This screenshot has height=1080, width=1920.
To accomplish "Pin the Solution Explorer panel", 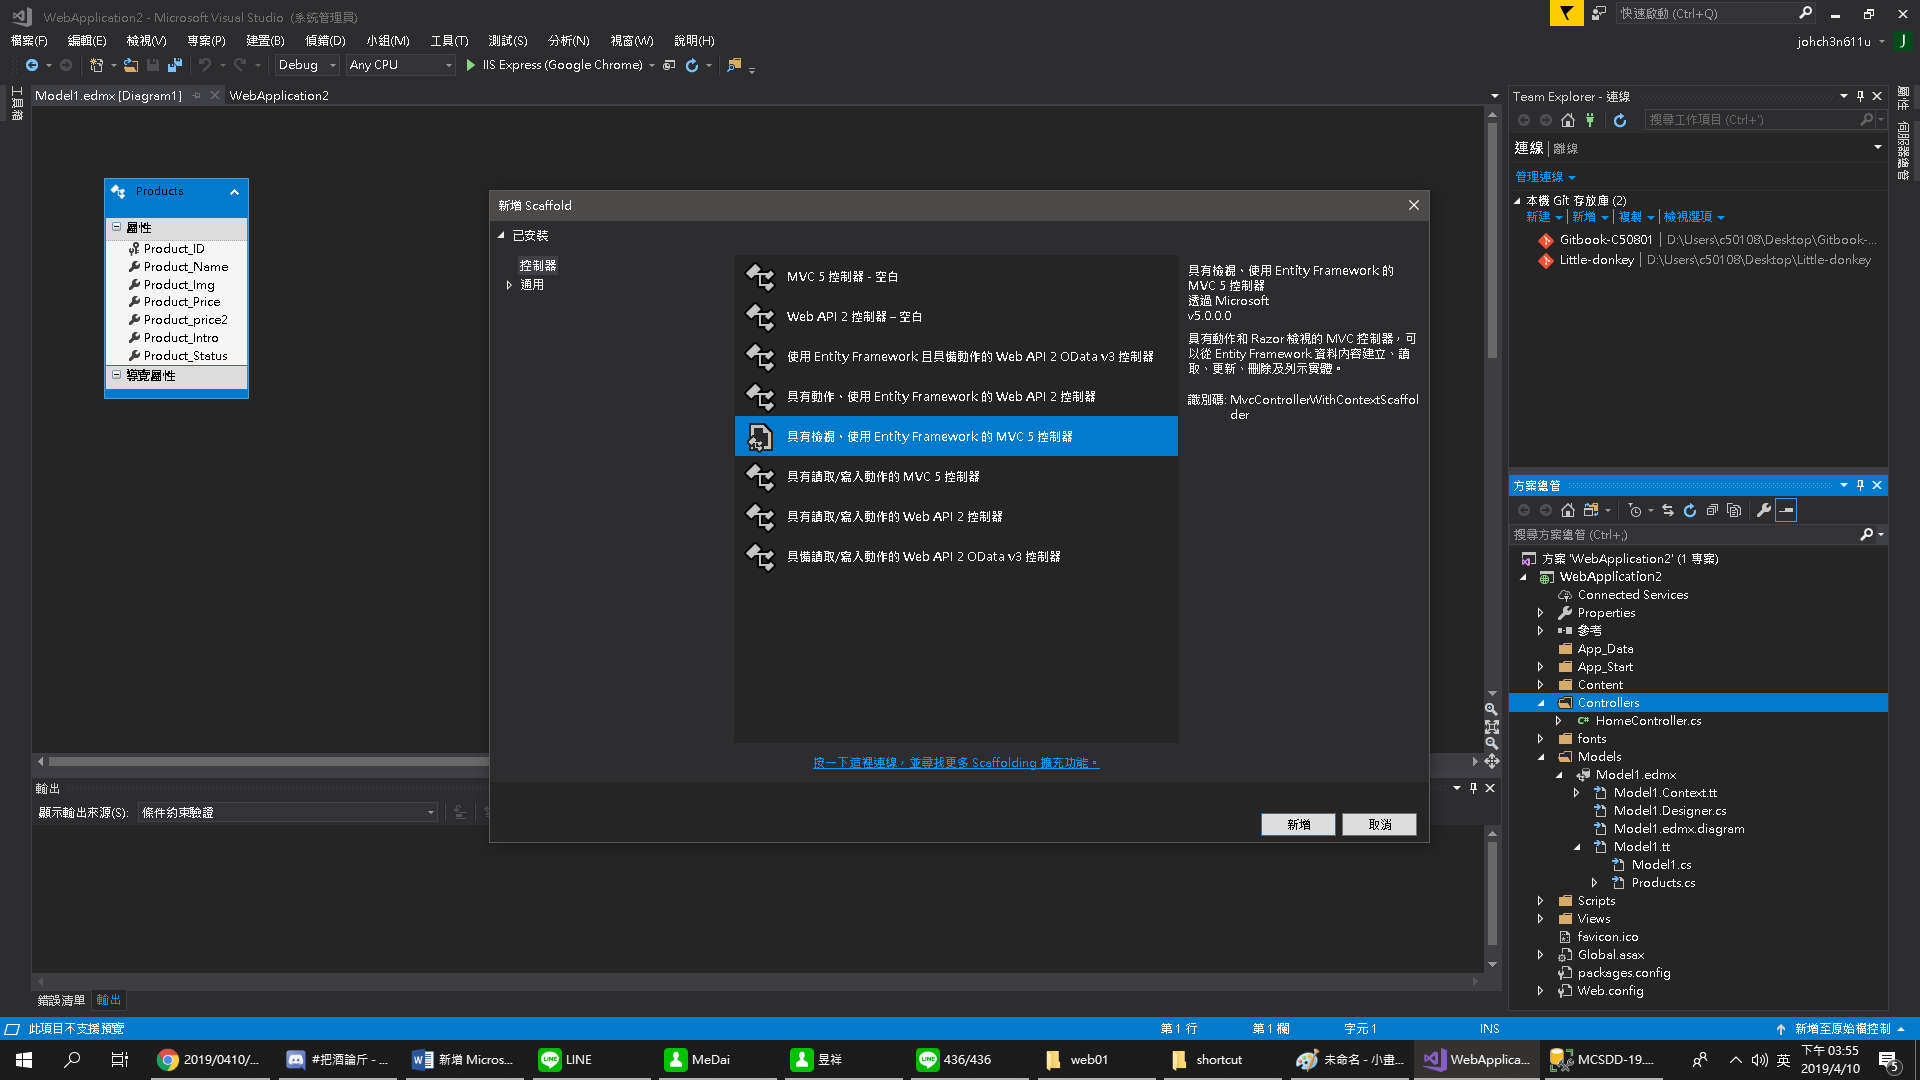I will [x=1860, y=485].
